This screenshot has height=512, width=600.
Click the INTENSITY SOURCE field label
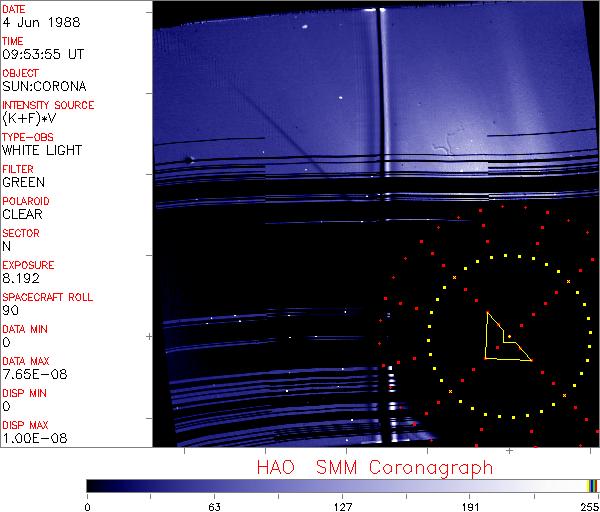48,105
